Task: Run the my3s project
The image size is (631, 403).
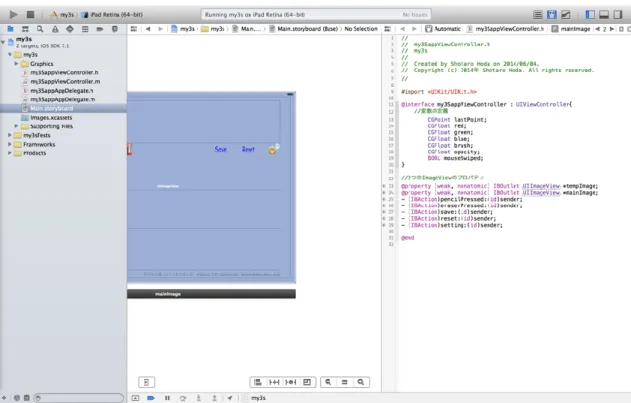Action: [13, 14]
